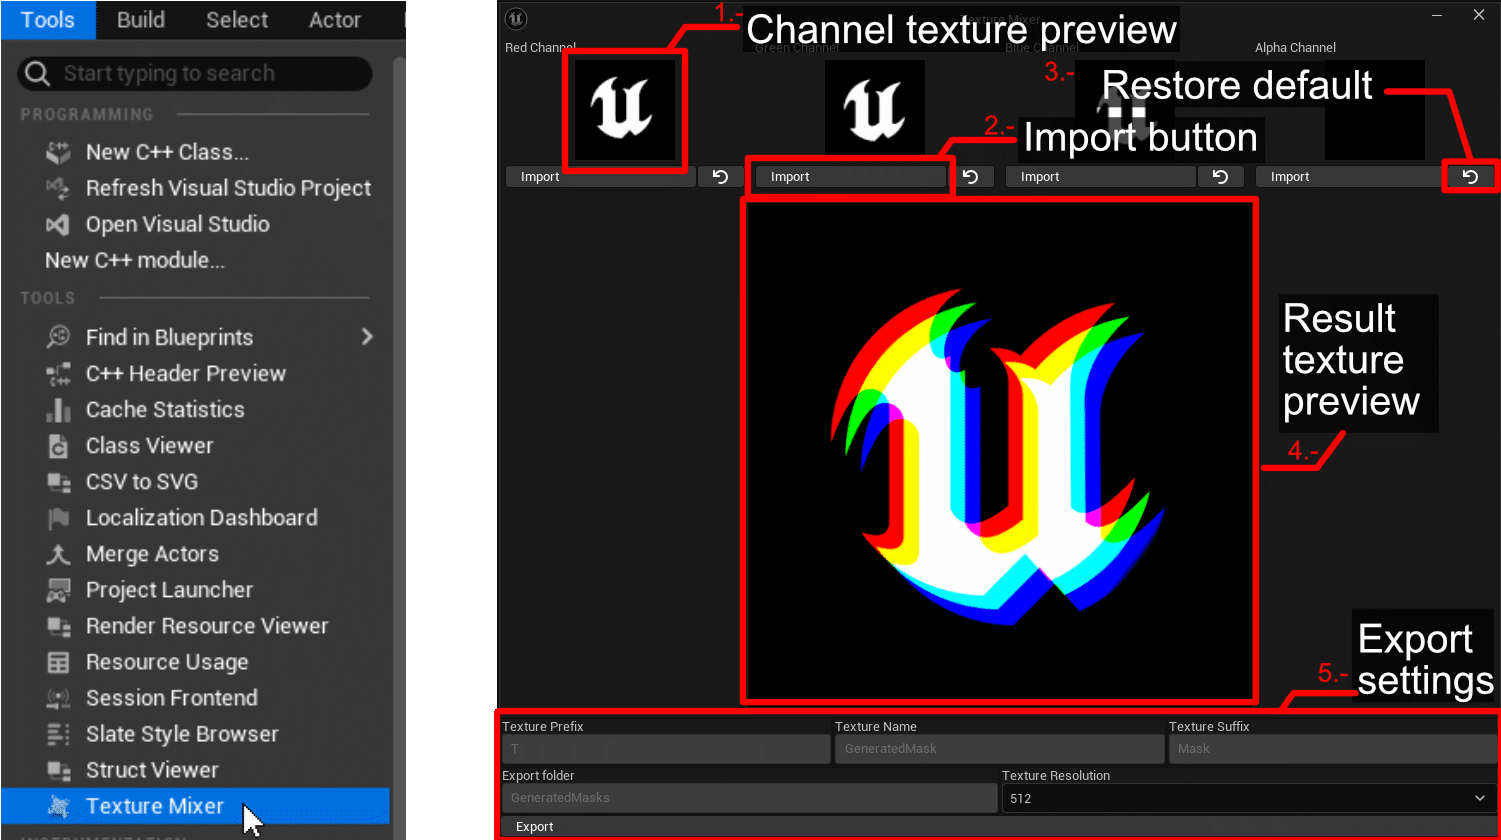1501x840 pixels.
Task: Focus the Tools menu search field
Action: 195,73
